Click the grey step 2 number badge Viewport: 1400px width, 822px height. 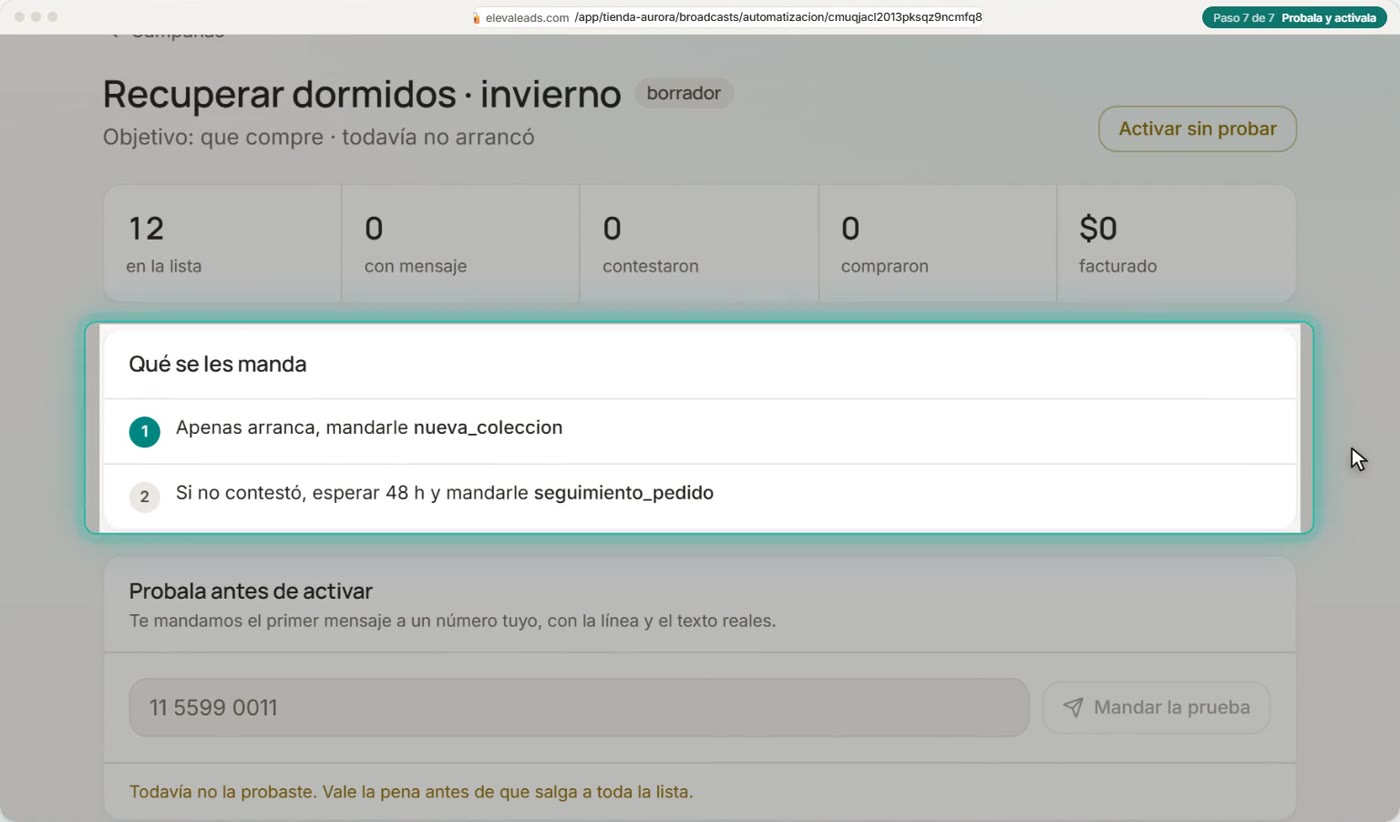coord(145,497)
